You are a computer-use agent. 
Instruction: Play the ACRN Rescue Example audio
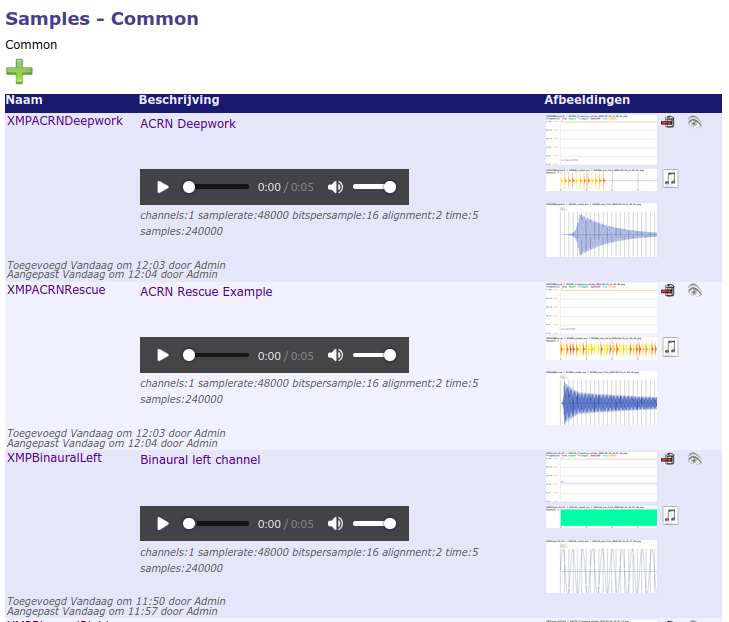(163, 355)
